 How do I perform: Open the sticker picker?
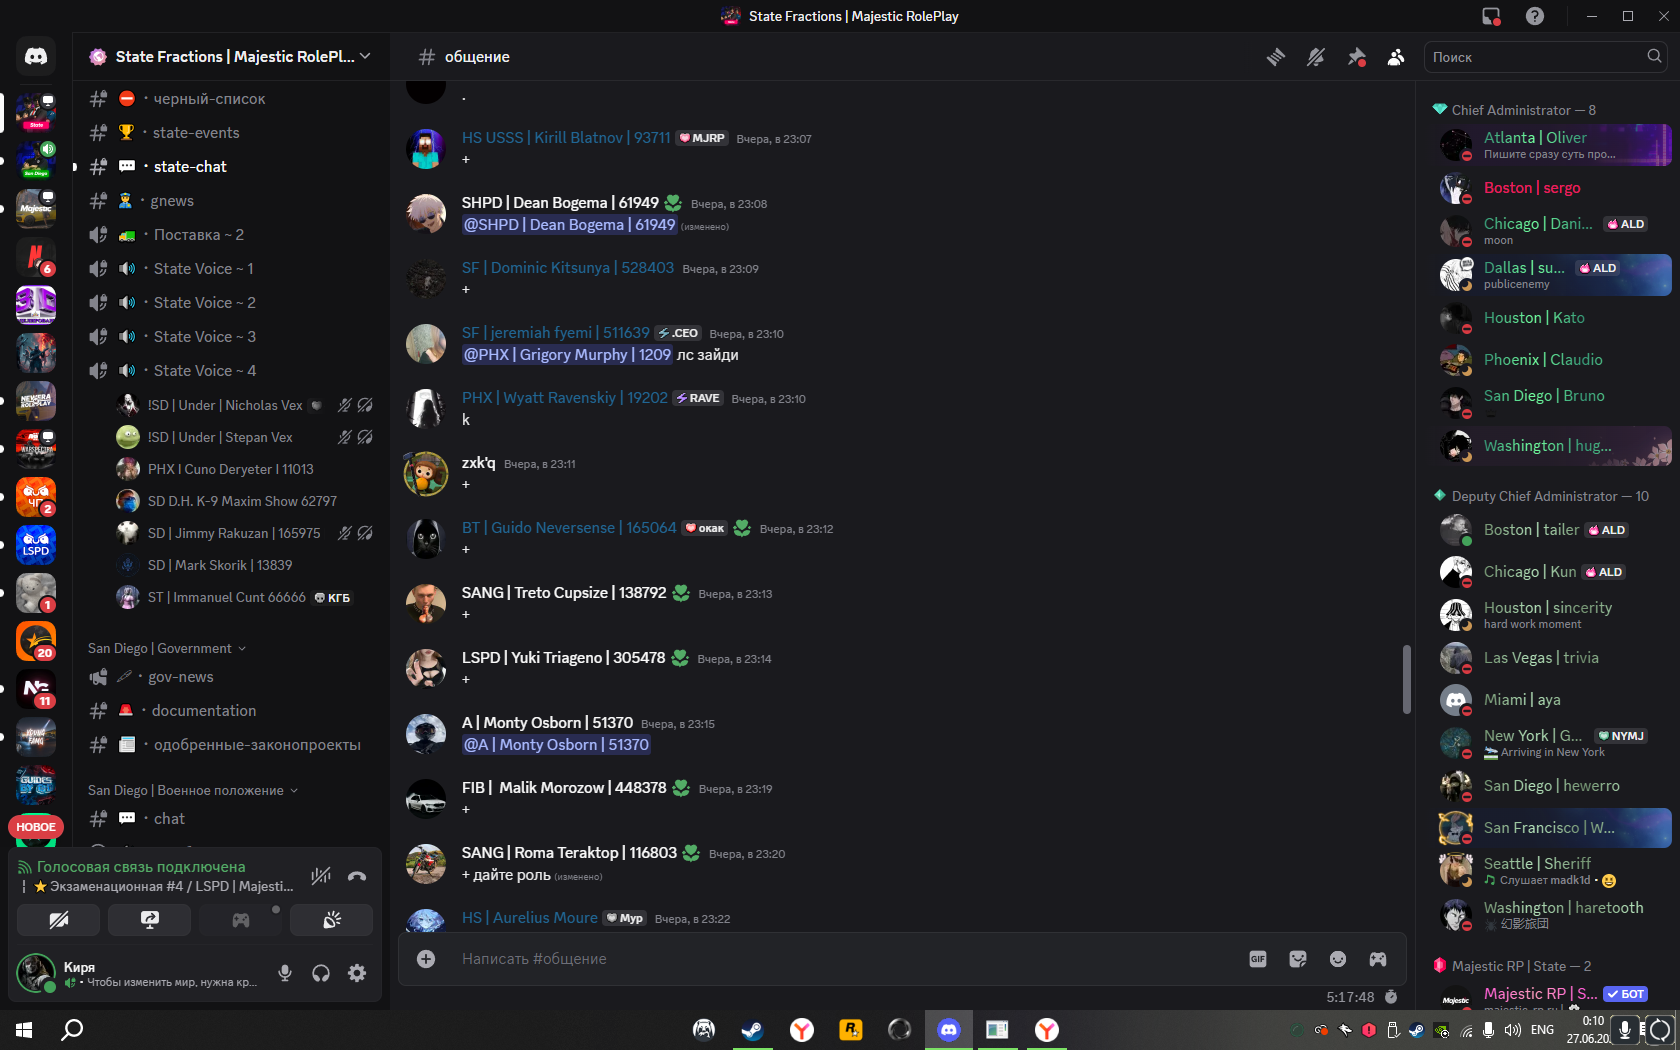(x=1298, y=959)
